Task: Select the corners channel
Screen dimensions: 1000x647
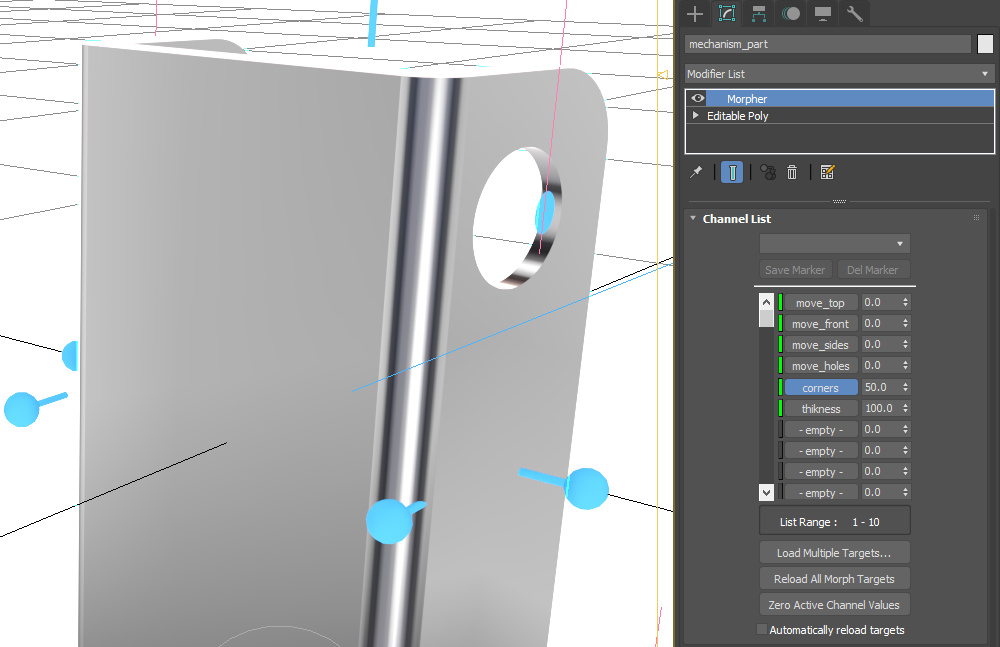Action: [x=821, y=387]
